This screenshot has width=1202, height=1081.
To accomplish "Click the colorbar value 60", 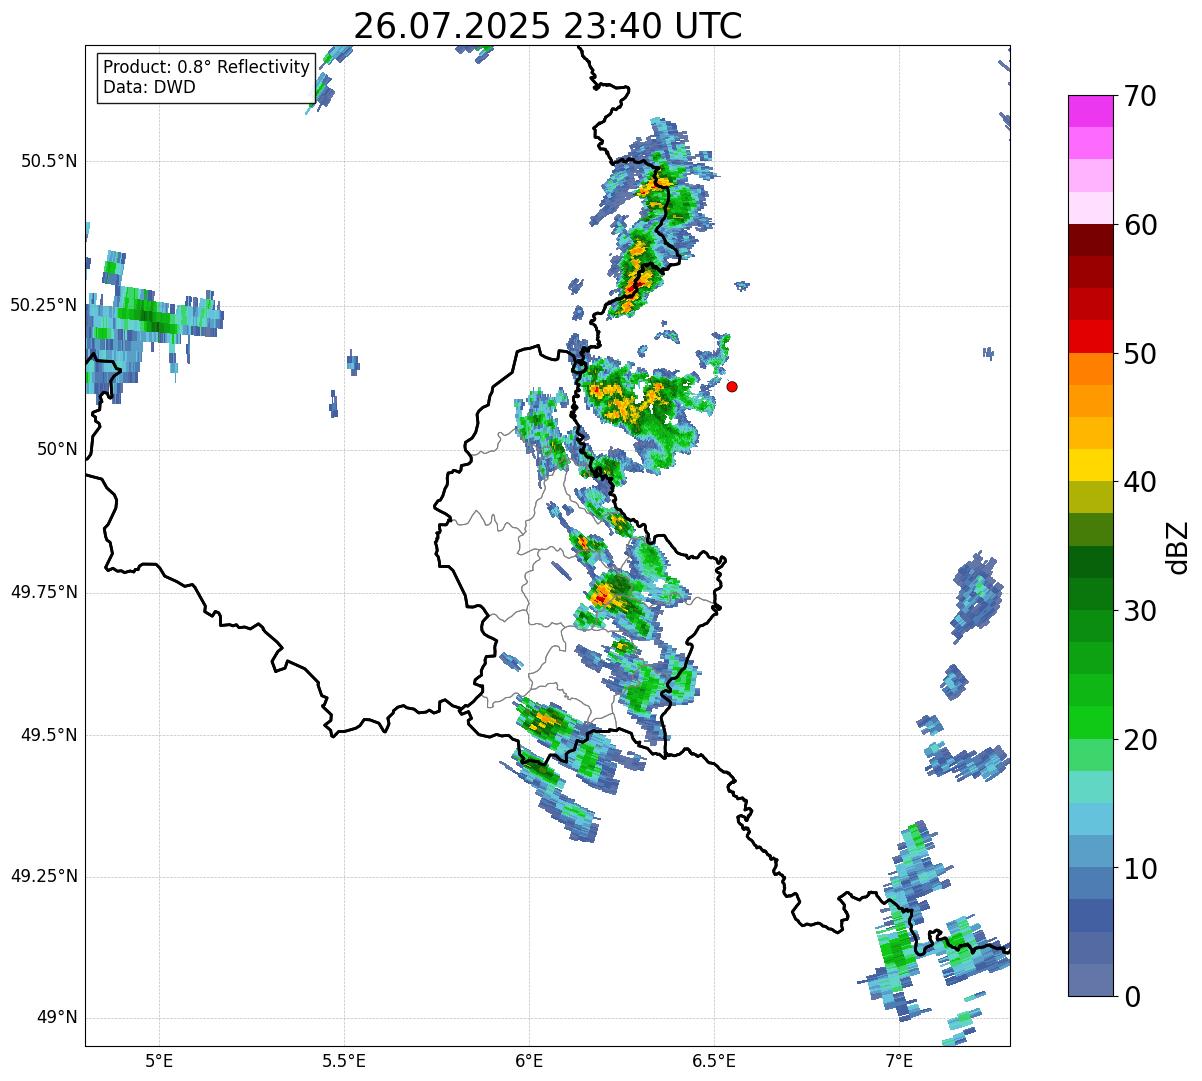I will [x=1140, y=225].
